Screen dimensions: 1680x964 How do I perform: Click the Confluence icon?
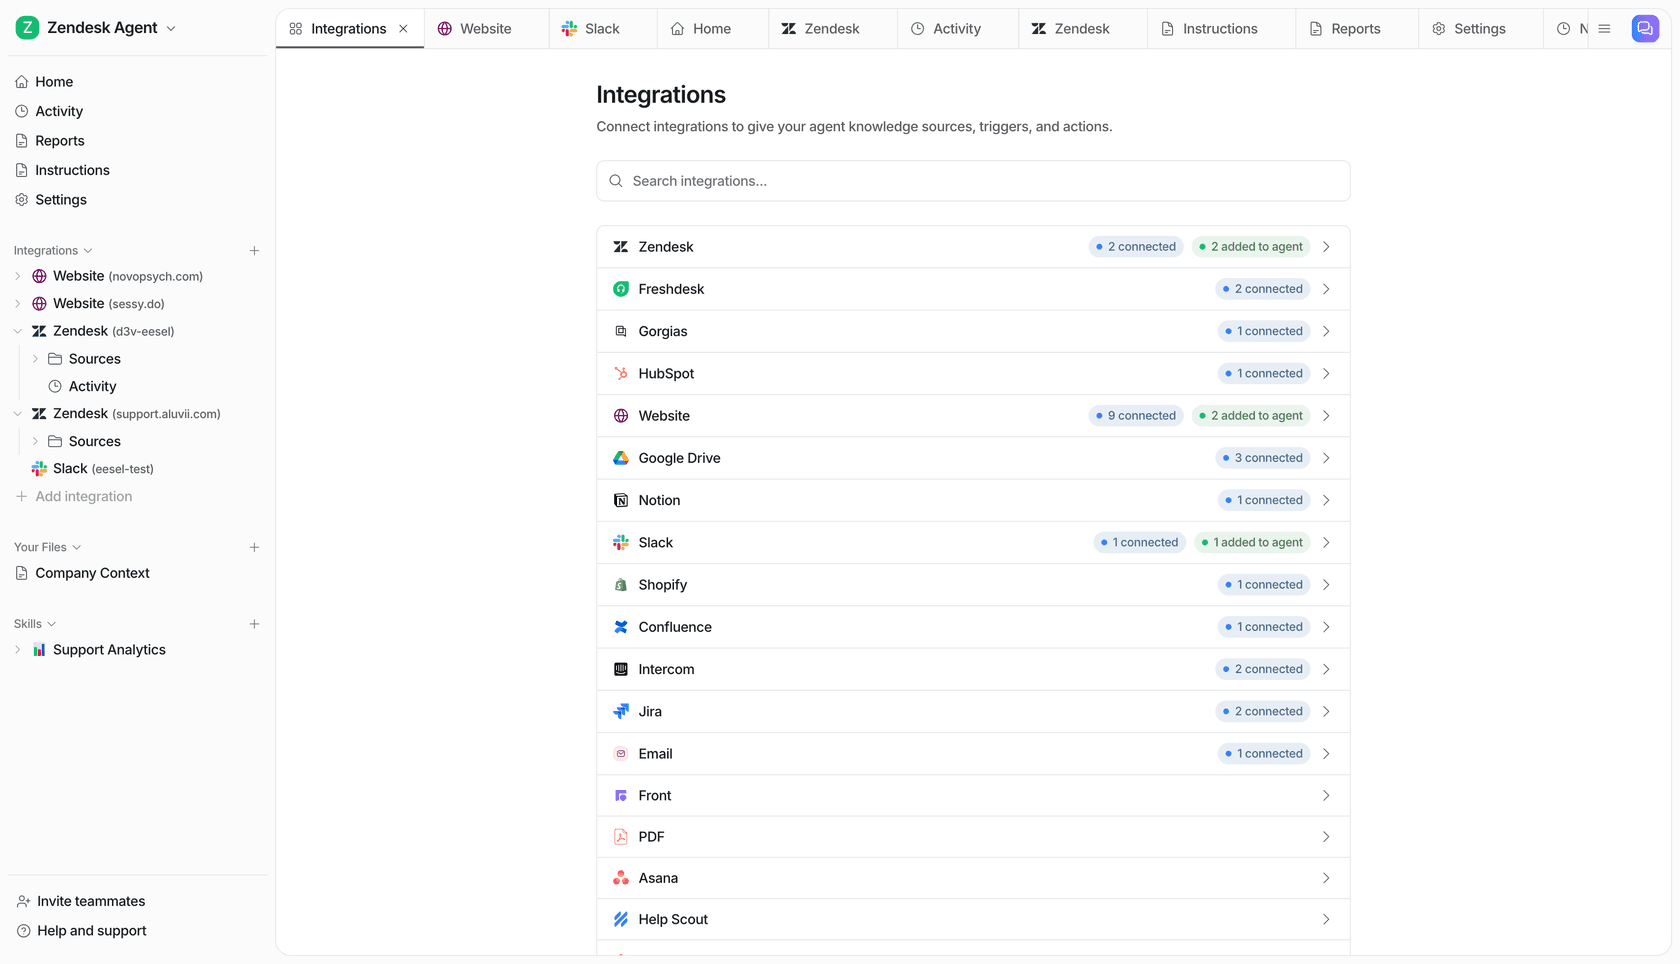pos(621,627)
